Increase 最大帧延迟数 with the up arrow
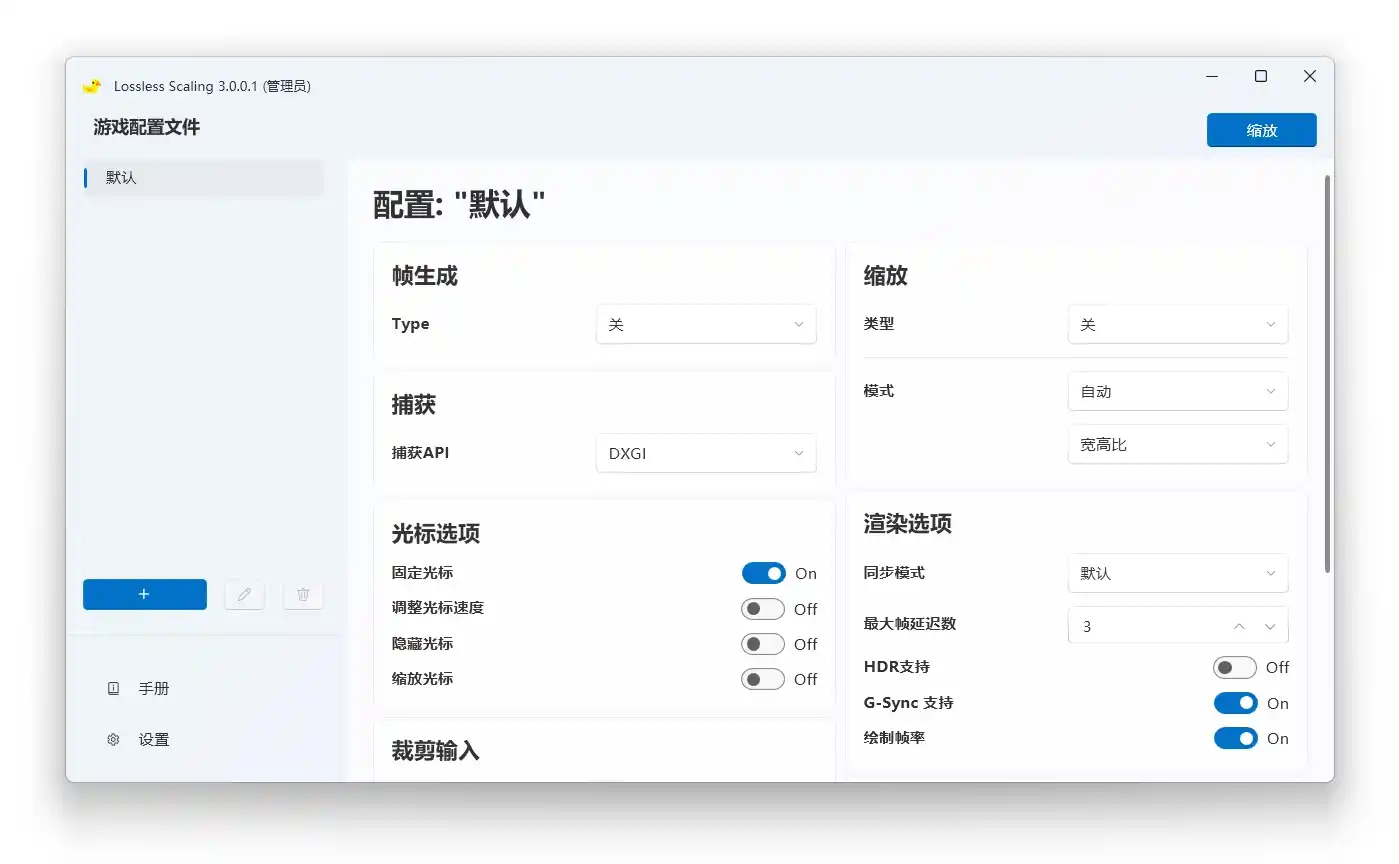 (1239, 626)
